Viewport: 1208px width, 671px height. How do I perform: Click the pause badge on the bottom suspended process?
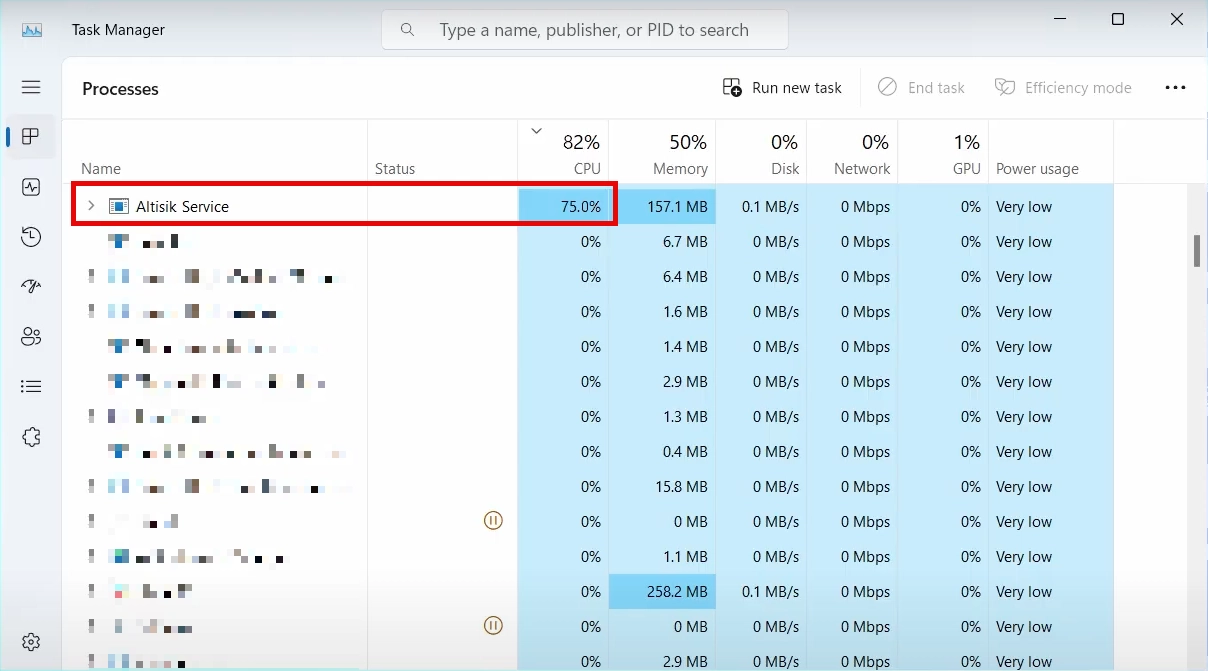[x=493, y=625]
